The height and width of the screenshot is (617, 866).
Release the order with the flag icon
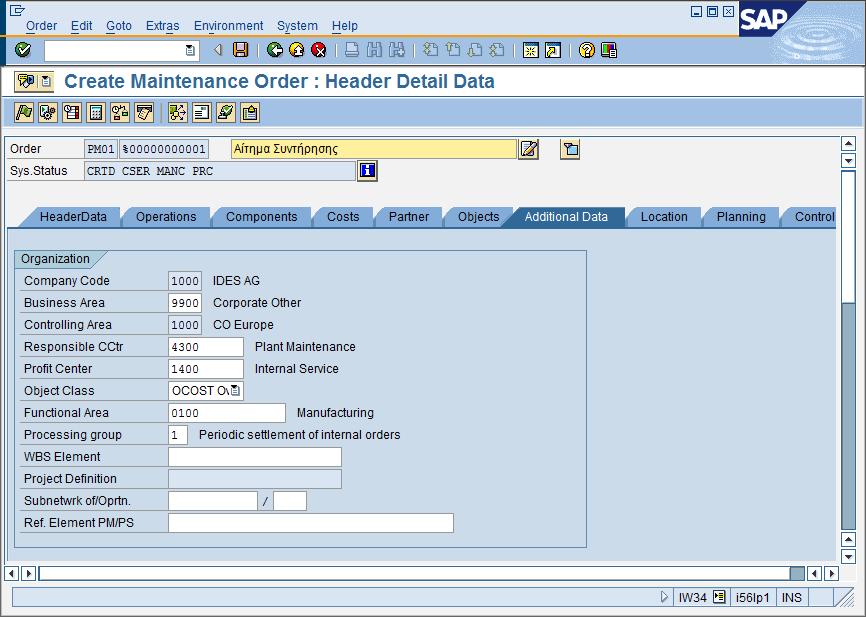tap(24, 113)
